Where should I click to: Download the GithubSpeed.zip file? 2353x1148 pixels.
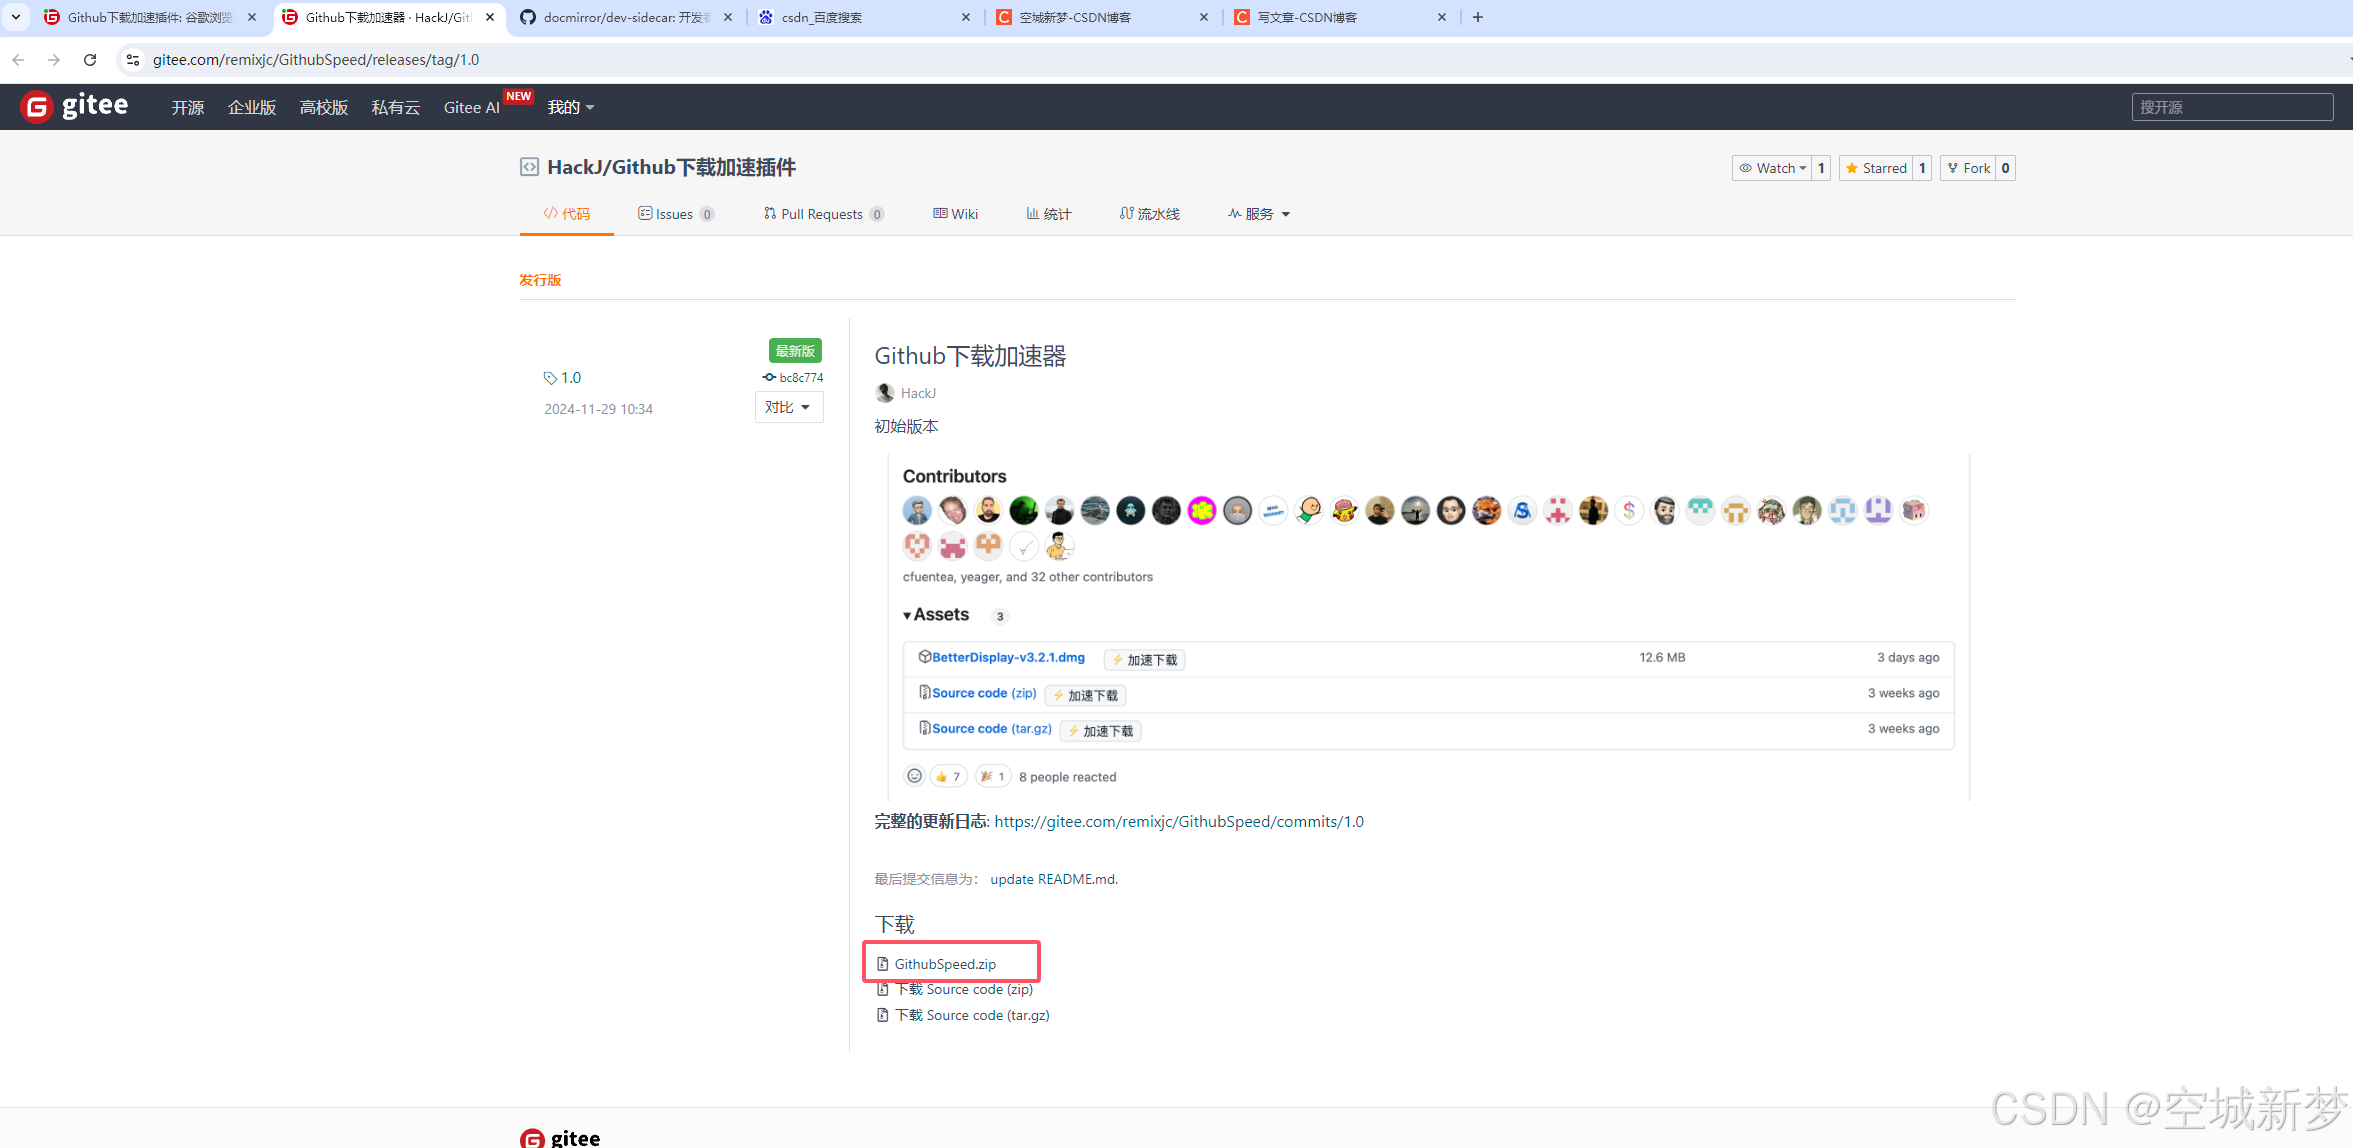click(x=945, y=964)
